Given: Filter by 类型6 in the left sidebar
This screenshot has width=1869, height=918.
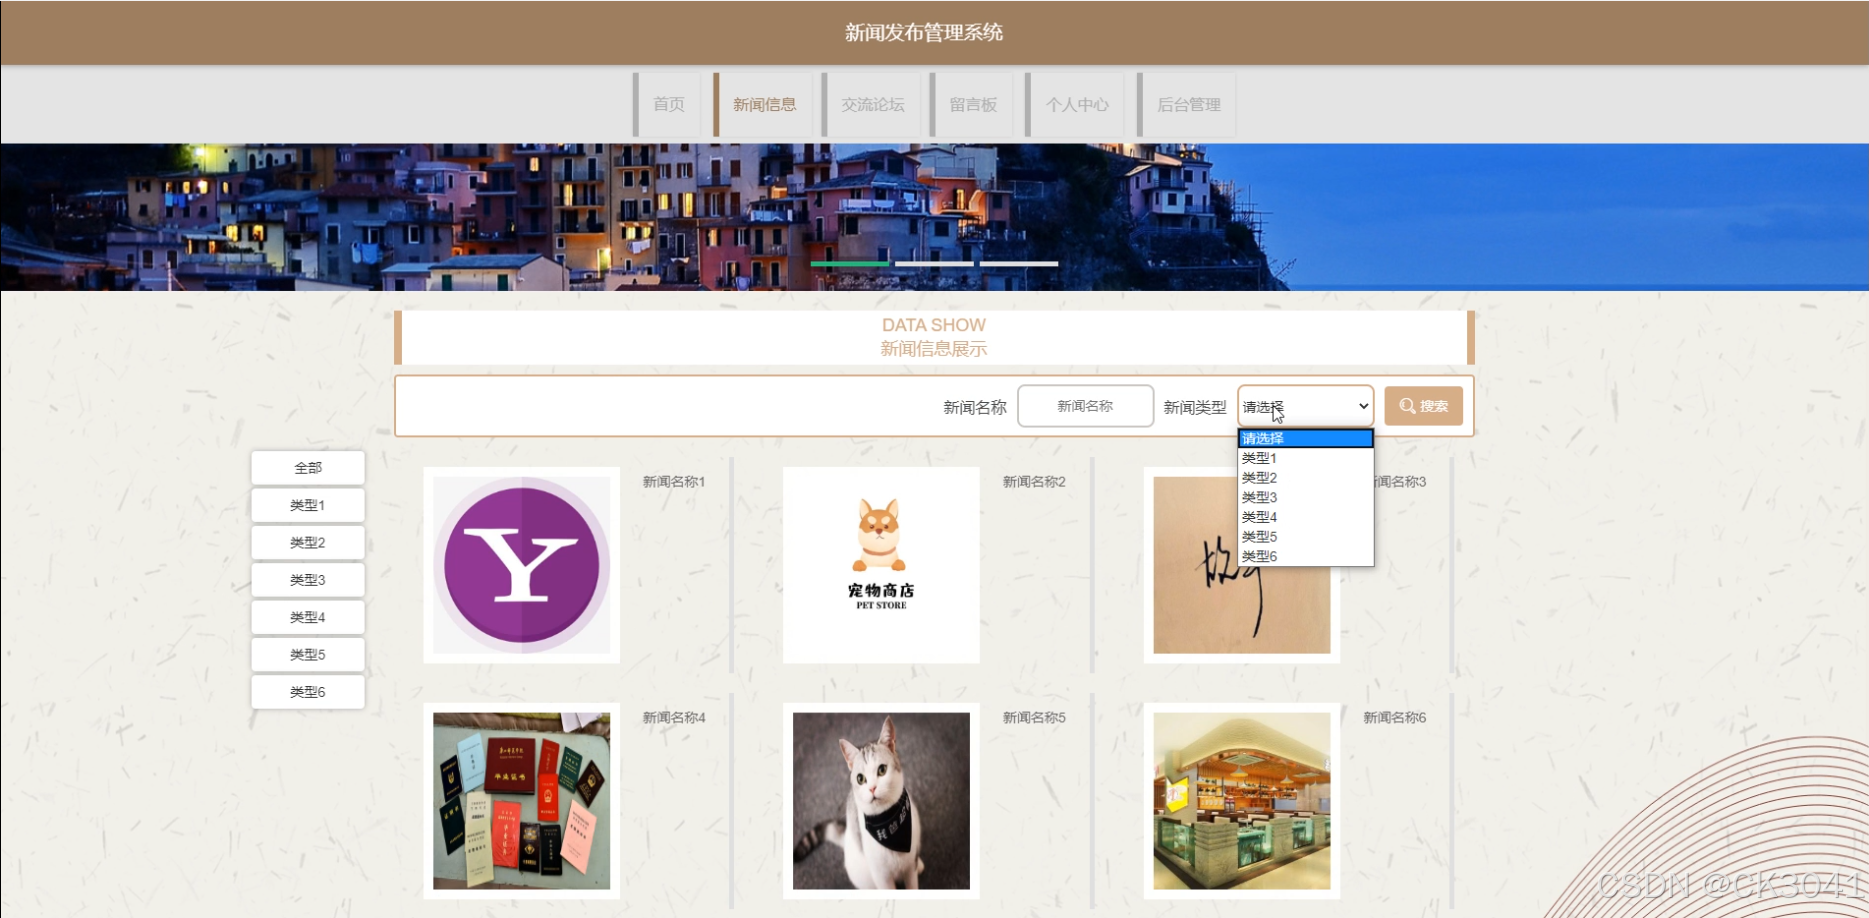Looking at the screenshot, I should click(x=308, y=692).
